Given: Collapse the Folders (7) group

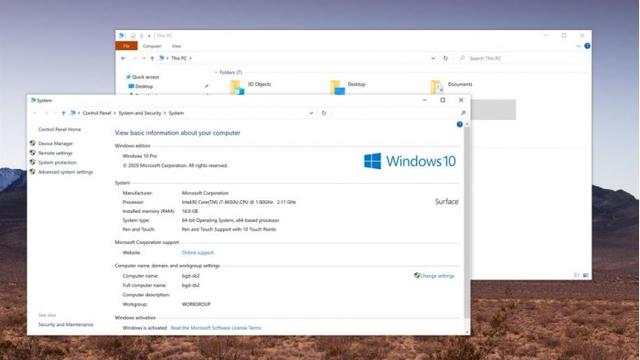Looking at the screenshot, I should point(216,72).
